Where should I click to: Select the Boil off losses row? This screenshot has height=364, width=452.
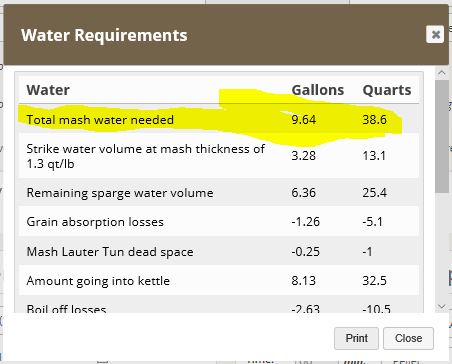(x=219, y=304)
